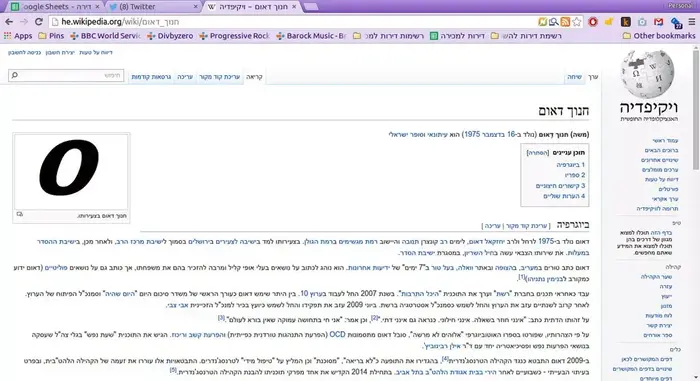Open the Divbyzero bookmark

coord(170,36)
